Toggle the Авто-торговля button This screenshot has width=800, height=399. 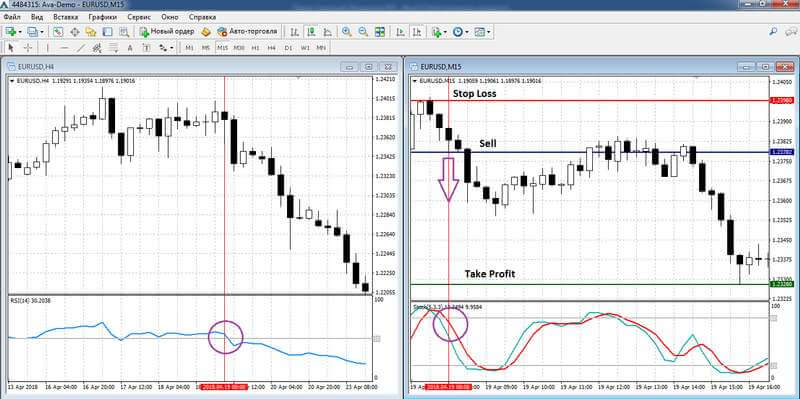247,32
